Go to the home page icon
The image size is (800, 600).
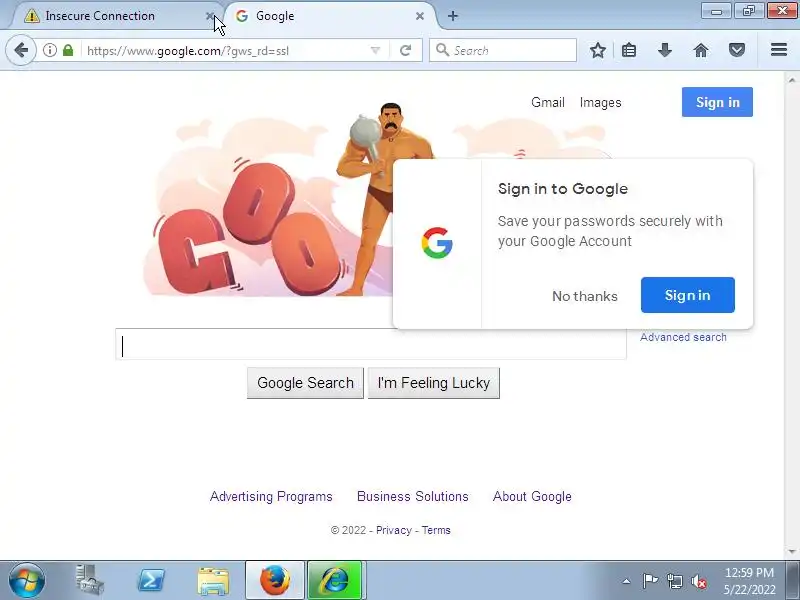click(x=701, y=50)
